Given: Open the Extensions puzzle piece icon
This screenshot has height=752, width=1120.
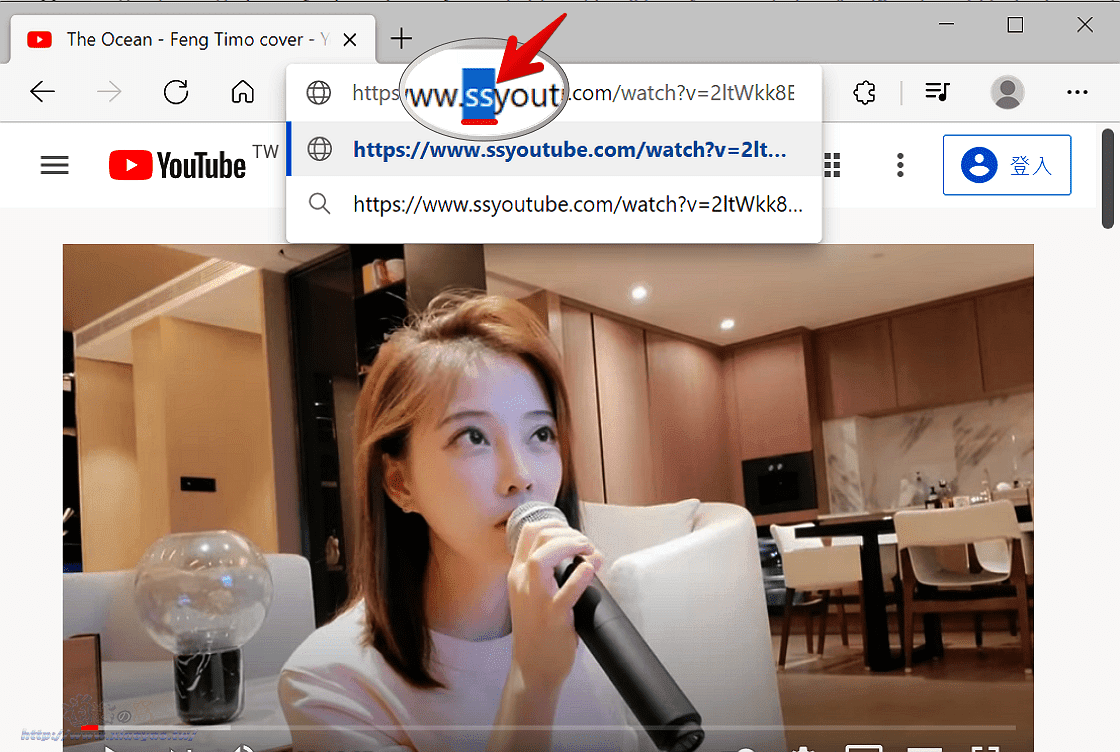Looking at the screenshot, I should (864, 92).
